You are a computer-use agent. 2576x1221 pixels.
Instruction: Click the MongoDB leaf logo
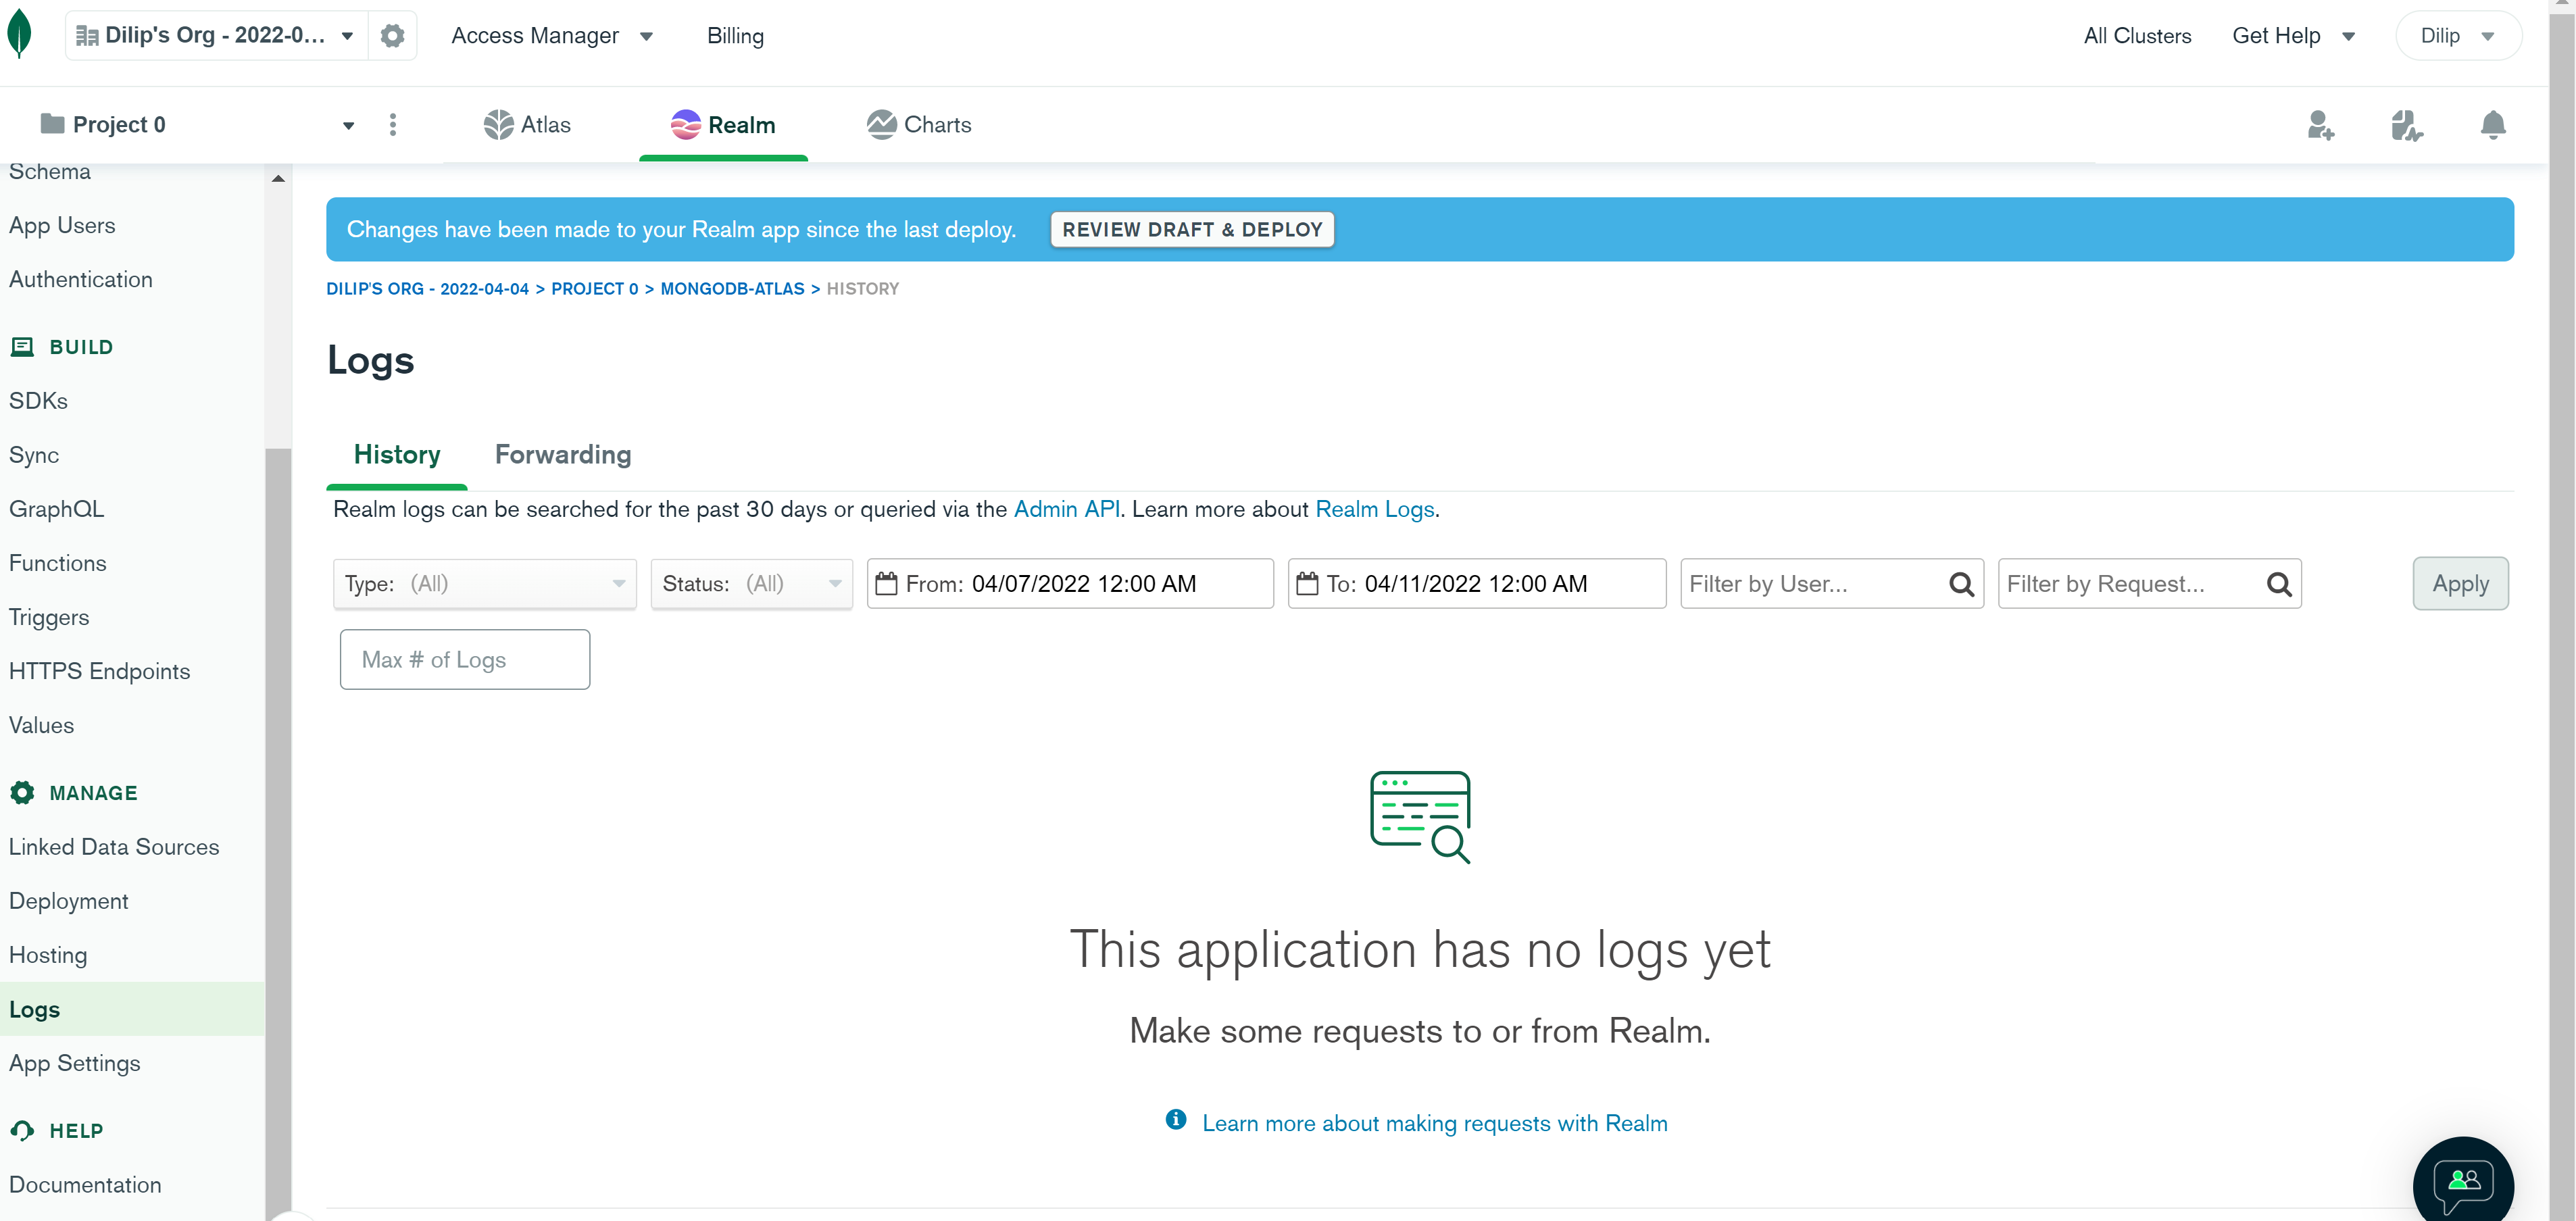(19, 34)
